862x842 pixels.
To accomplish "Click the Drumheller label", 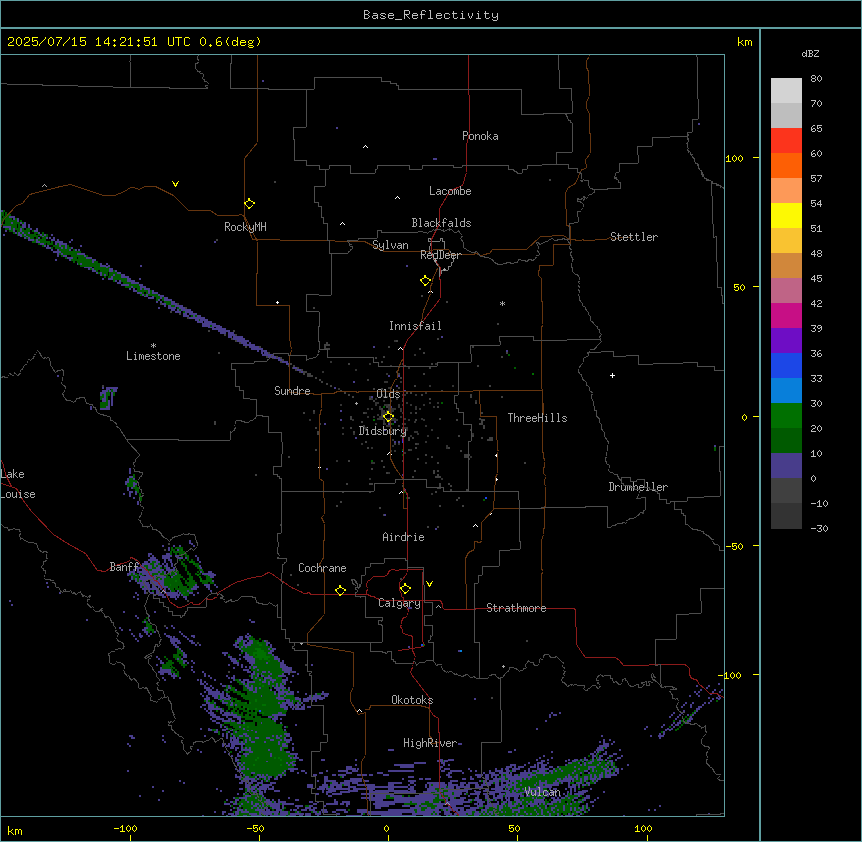I will (x=638, y=487).
